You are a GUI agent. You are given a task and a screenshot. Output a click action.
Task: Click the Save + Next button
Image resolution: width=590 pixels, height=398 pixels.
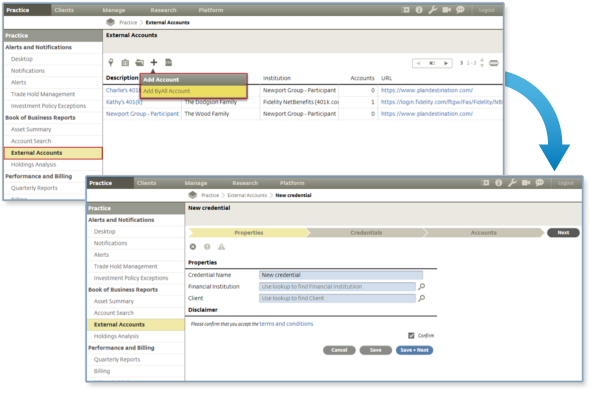(x=414, y=350)
